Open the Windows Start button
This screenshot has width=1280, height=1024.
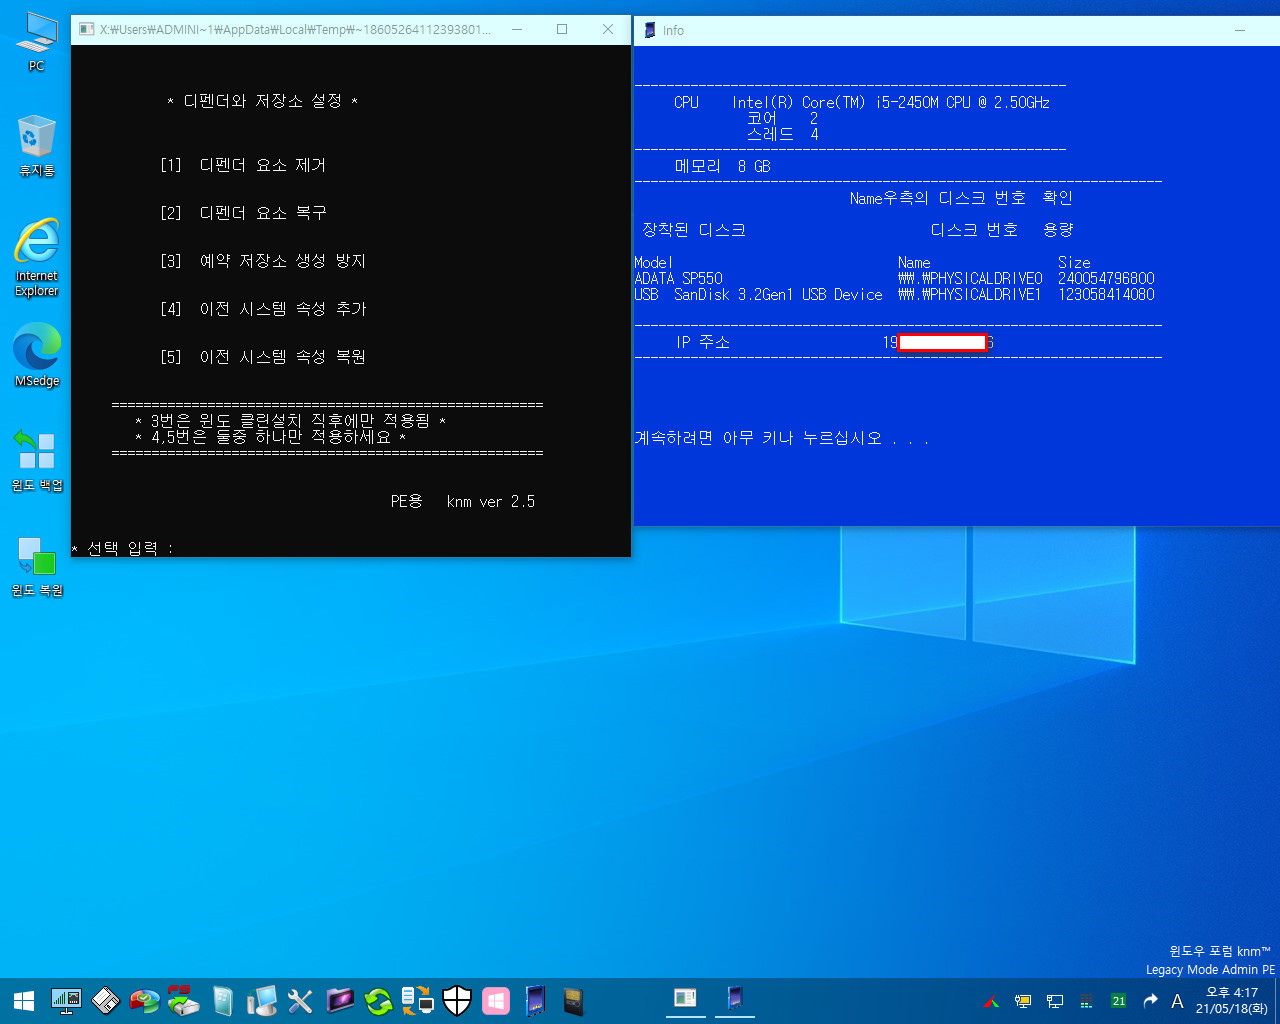[24, 1000]
